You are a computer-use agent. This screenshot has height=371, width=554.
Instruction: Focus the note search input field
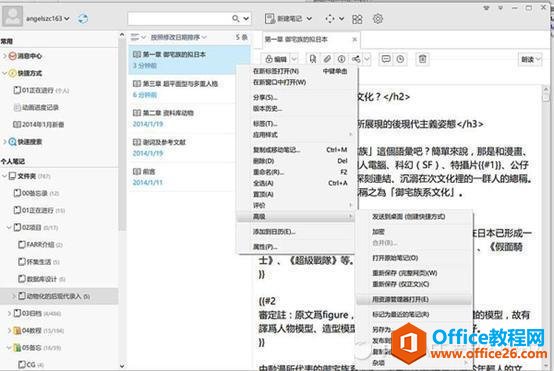tap(179, 18)
